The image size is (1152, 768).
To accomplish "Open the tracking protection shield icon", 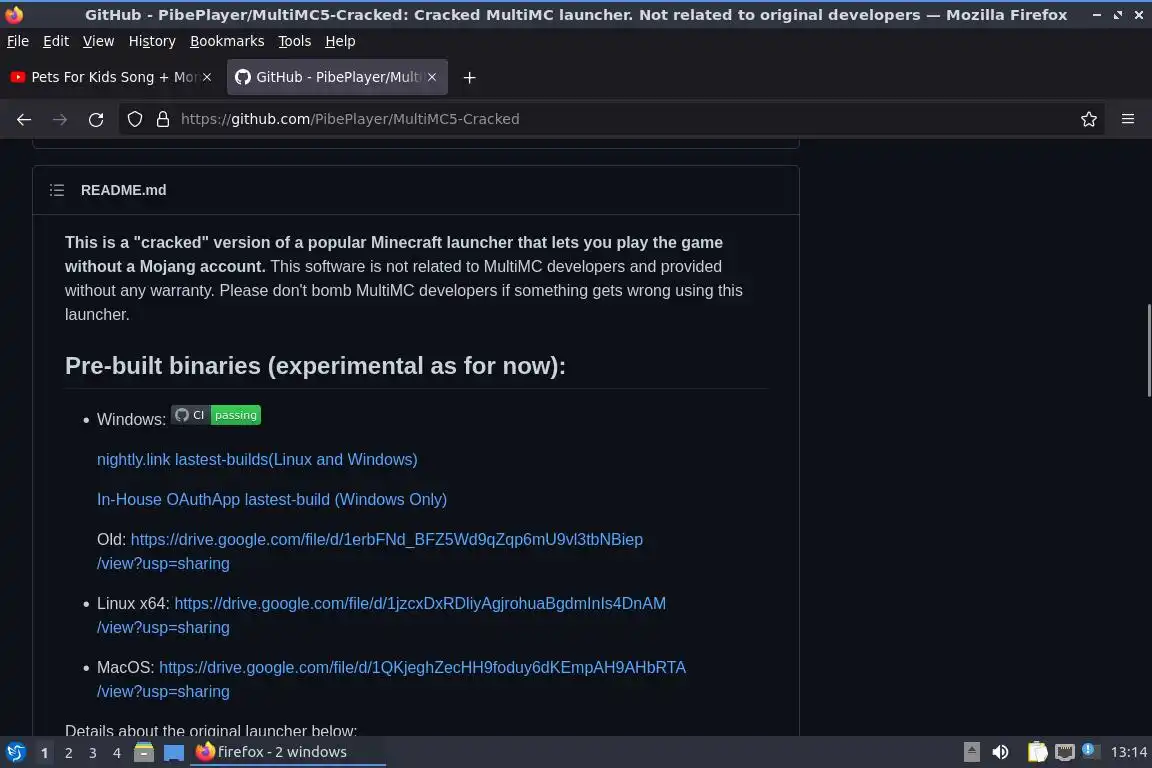I will 134,119.
